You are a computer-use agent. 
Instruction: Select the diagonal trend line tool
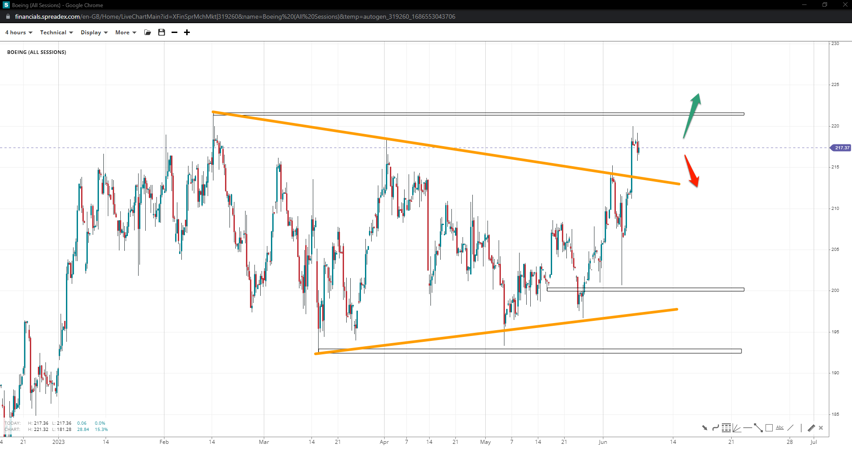(758, 428)
